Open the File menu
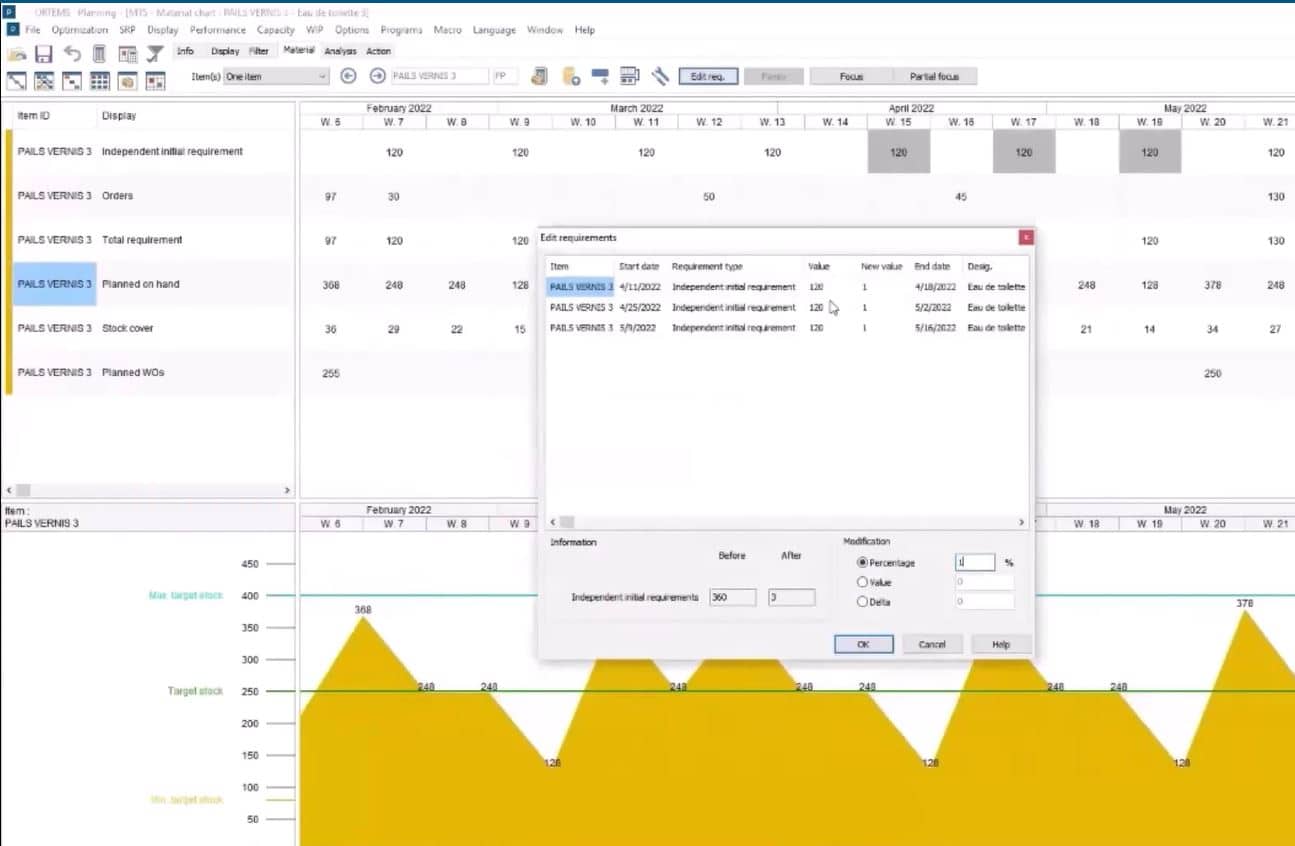The image size is (1295, 846). [33, 30]
